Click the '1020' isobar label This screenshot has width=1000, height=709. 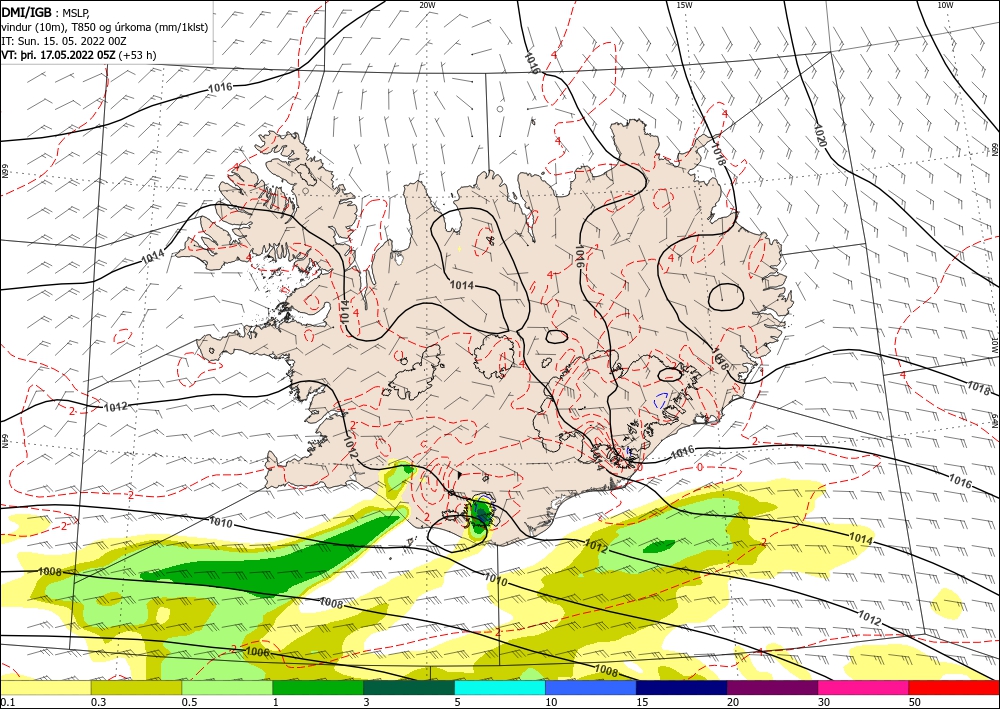click(820, 135)
